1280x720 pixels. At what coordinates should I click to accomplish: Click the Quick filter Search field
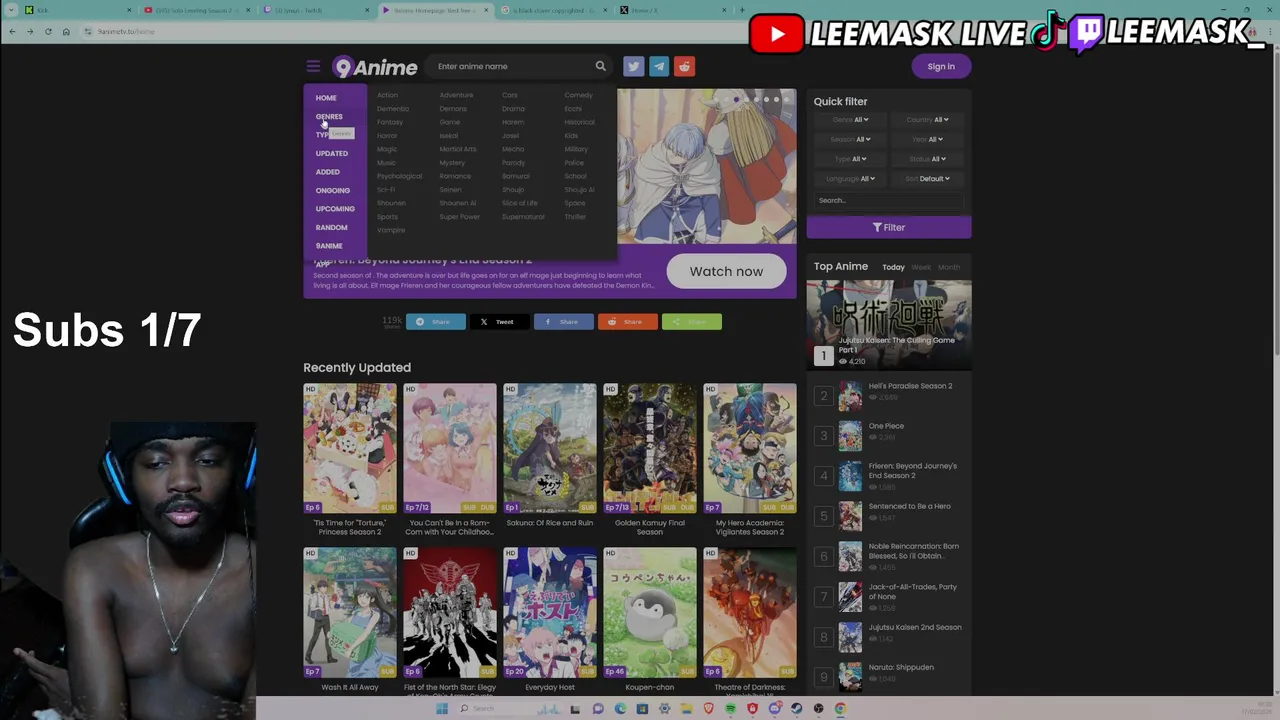click(889, 200)
